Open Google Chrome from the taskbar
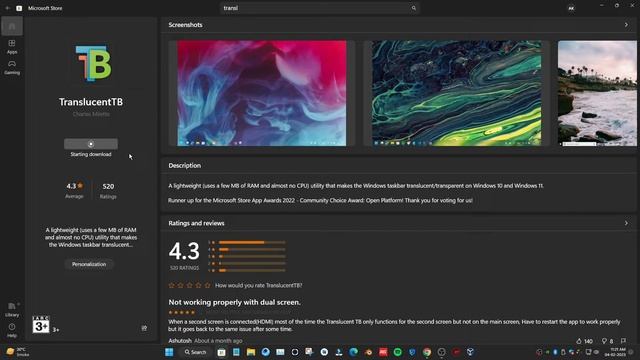 tap(427, 352)
